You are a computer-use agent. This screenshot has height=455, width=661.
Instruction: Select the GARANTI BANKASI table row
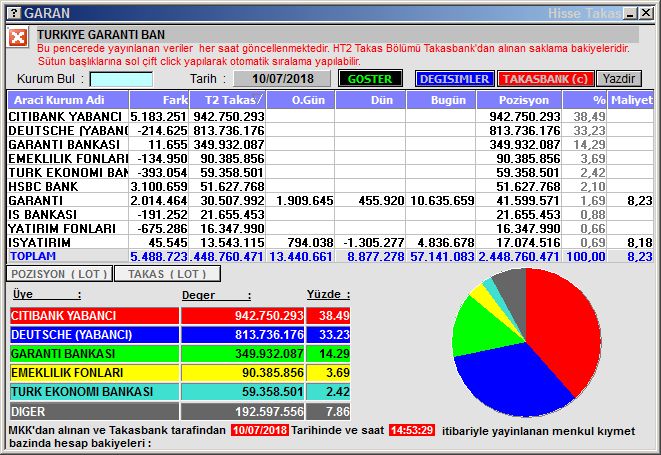330,144
